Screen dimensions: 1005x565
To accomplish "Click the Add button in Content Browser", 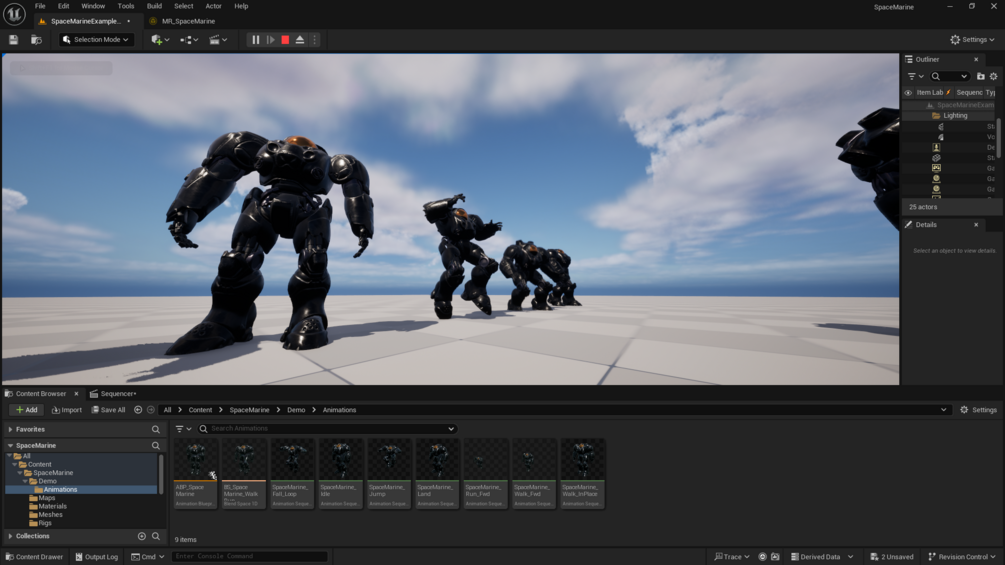I will coord(27,410).
